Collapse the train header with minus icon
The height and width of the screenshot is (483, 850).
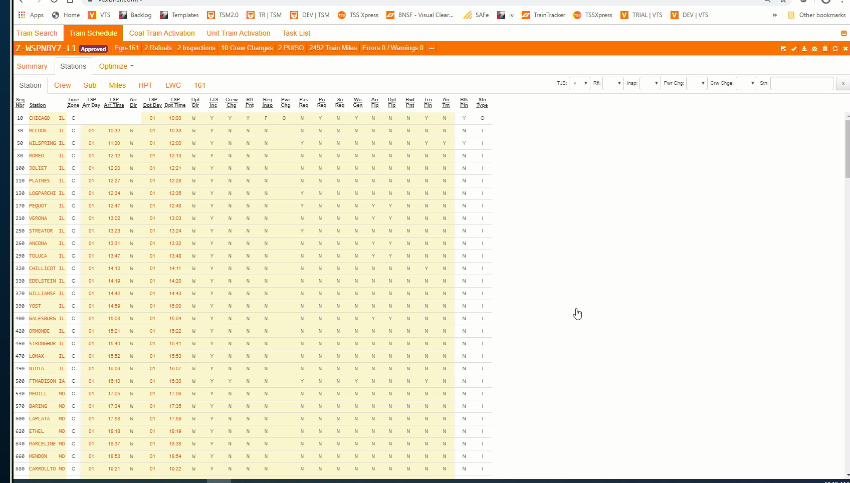point(432,48)
